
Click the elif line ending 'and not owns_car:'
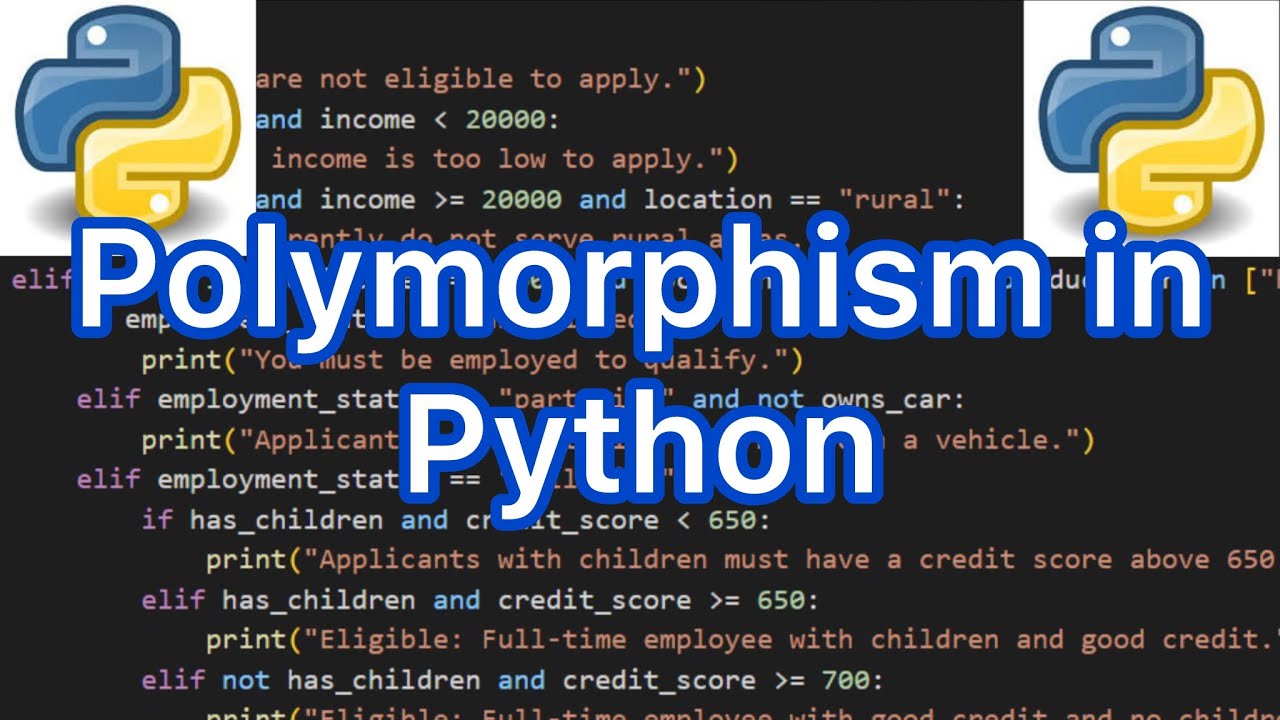click(521, 400)
